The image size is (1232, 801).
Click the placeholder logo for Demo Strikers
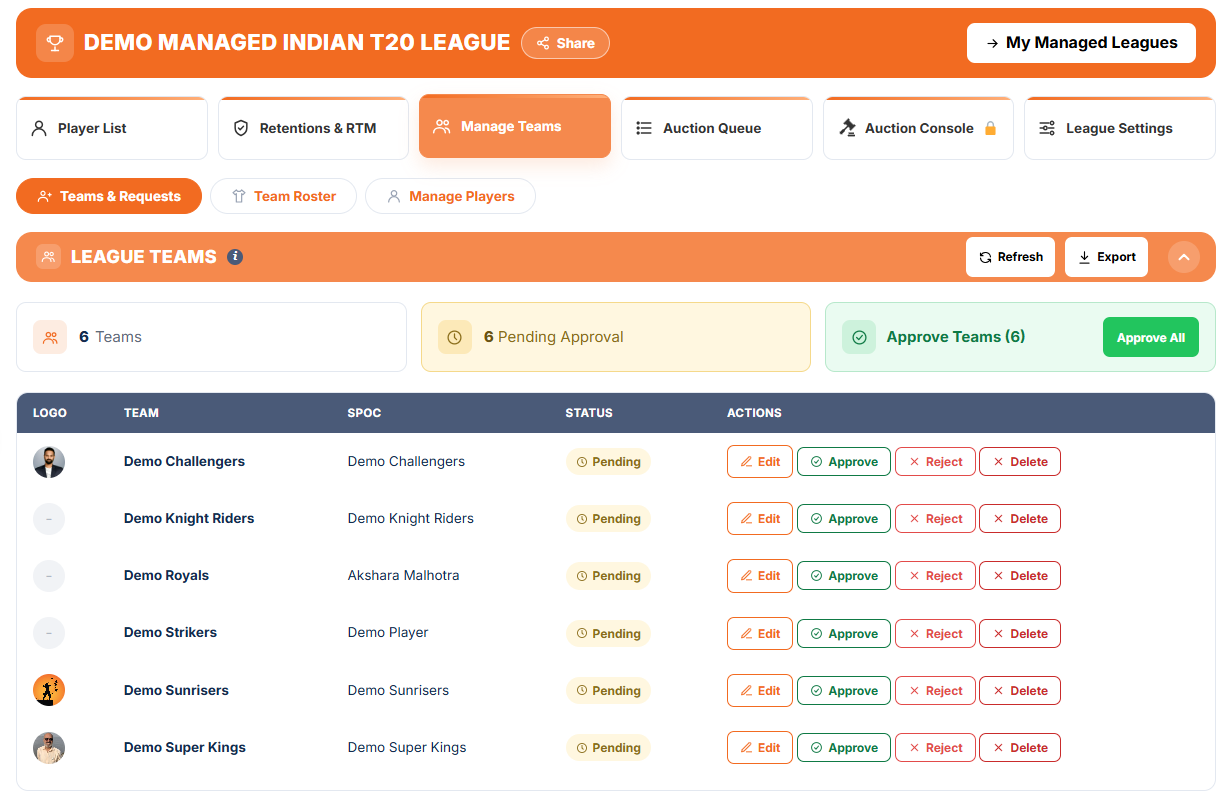coord(49,633)
